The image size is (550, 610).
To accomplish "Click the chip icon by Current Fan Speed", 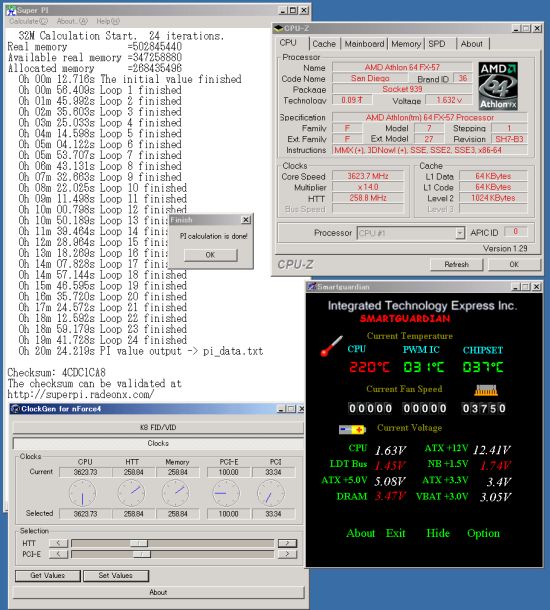I will (x=486, y=390).
